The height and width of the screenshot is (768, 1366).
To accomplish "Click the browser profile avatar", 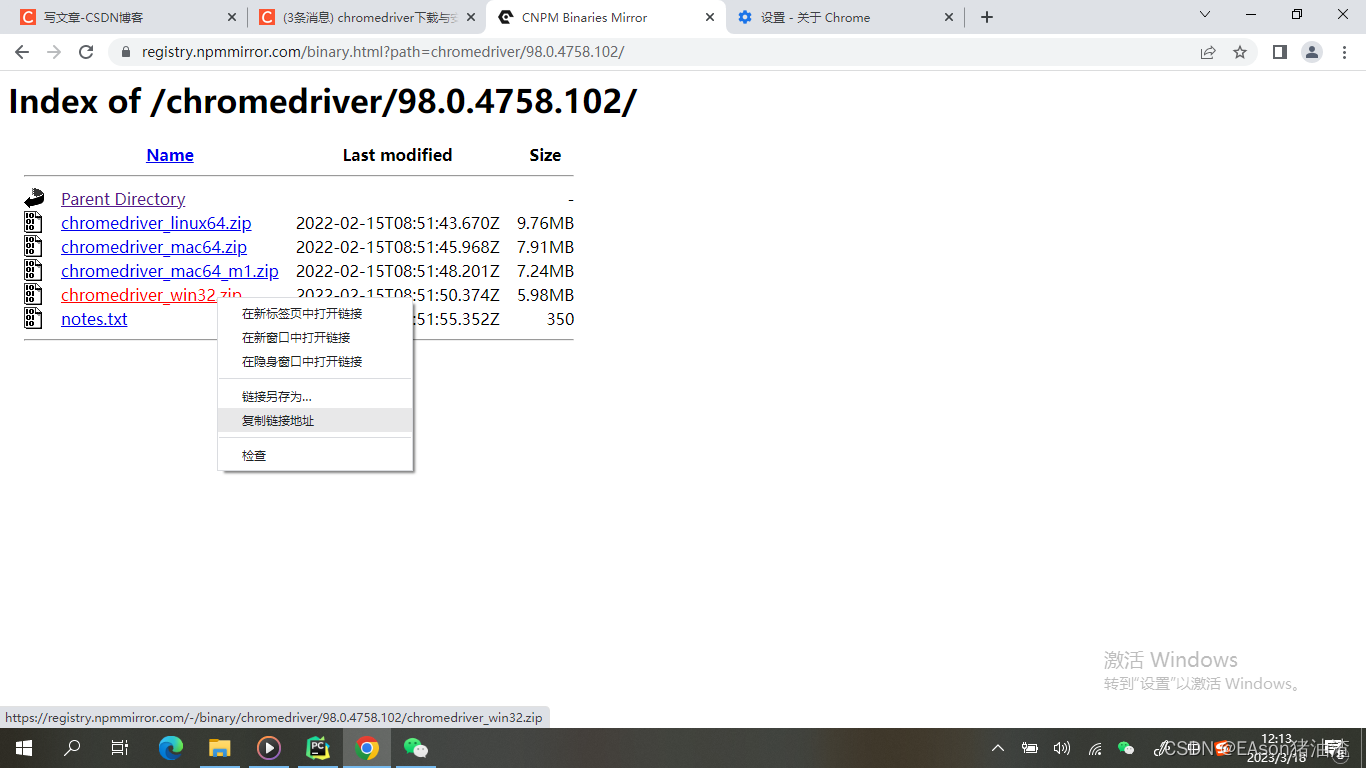I will (x=1311, y=51).
